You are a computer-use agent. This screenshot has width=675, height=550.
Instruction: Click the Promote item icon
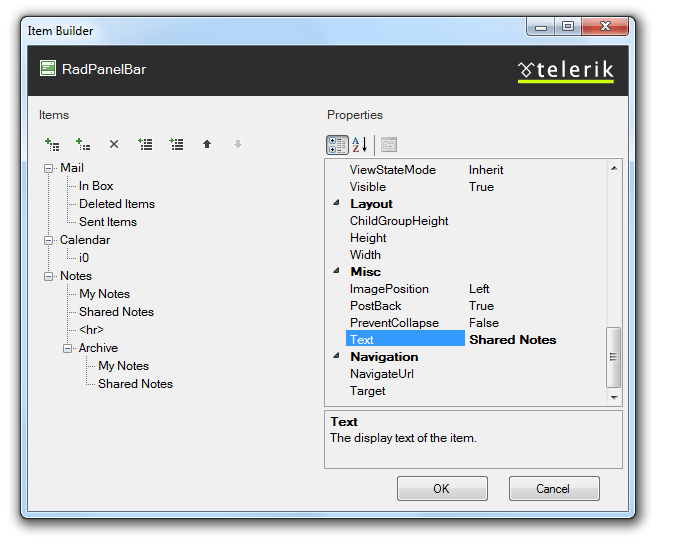point(146,144)
